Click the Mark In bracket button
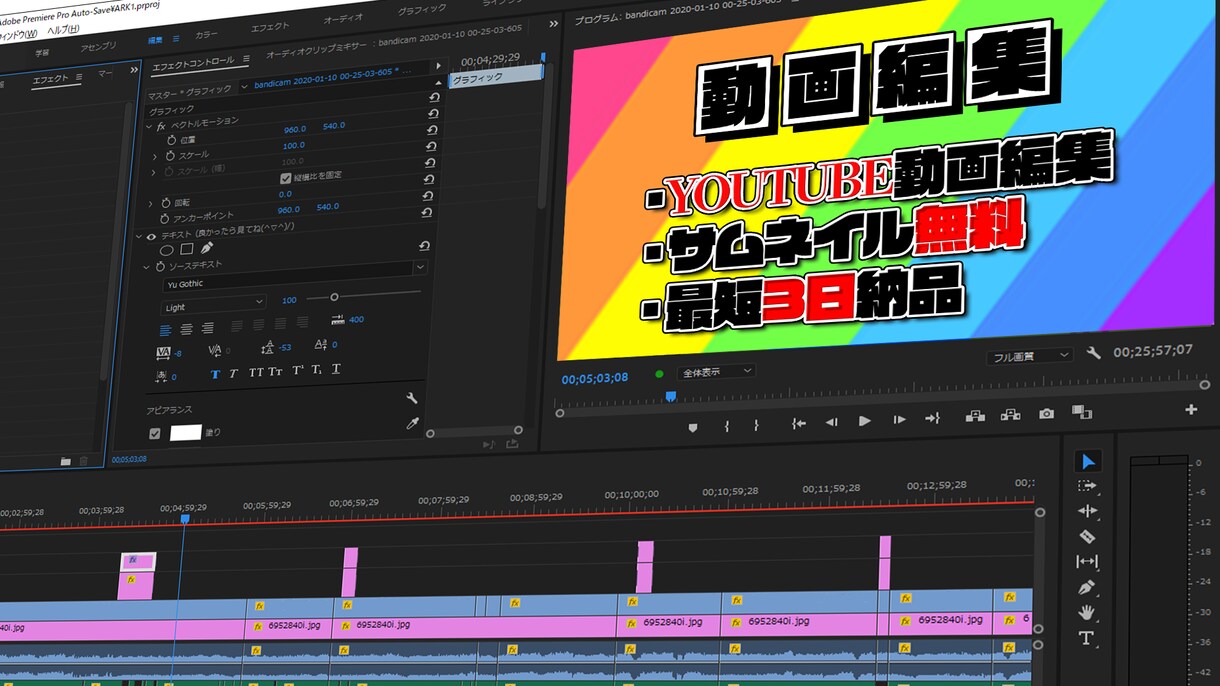Viewport: 1220px width, 686px height. coord(726,425)
